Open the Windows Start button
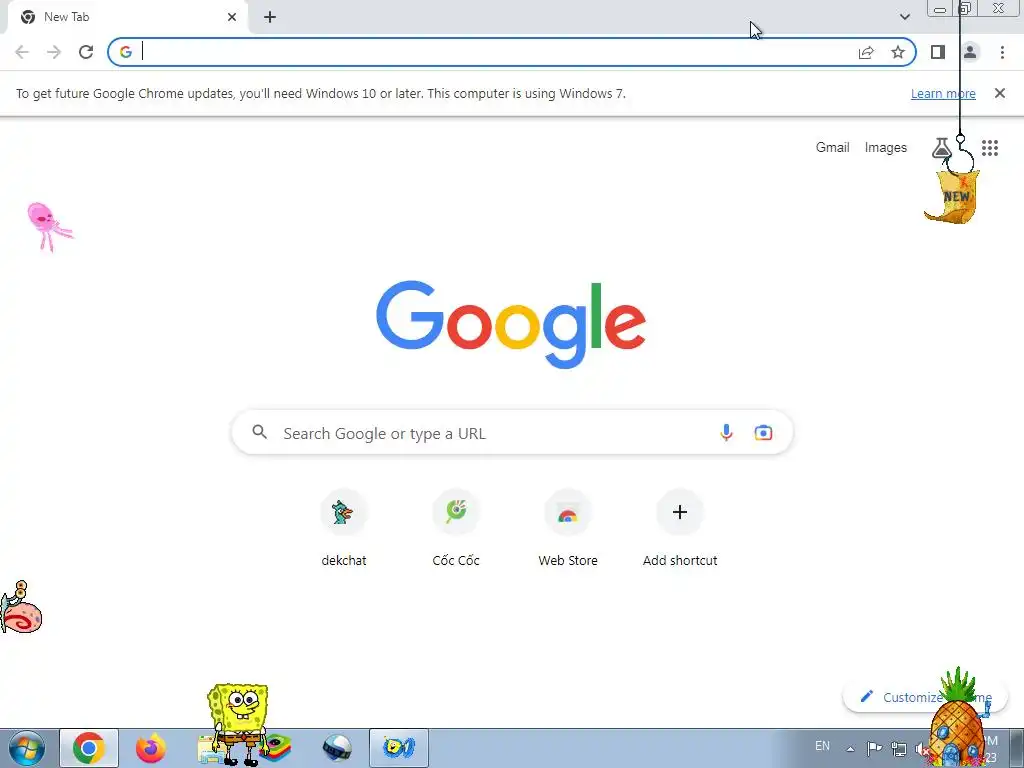 27,748
